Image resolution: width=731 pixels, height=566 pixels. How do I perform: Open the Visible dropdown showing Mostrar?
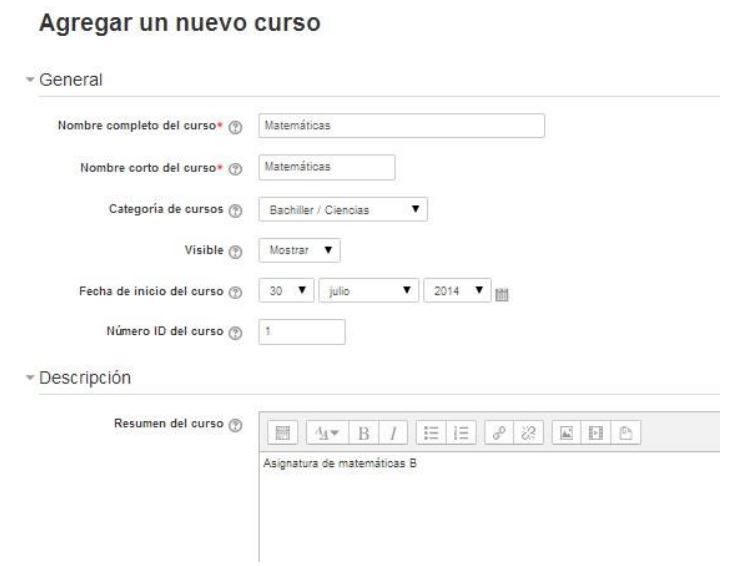point(299,250)
